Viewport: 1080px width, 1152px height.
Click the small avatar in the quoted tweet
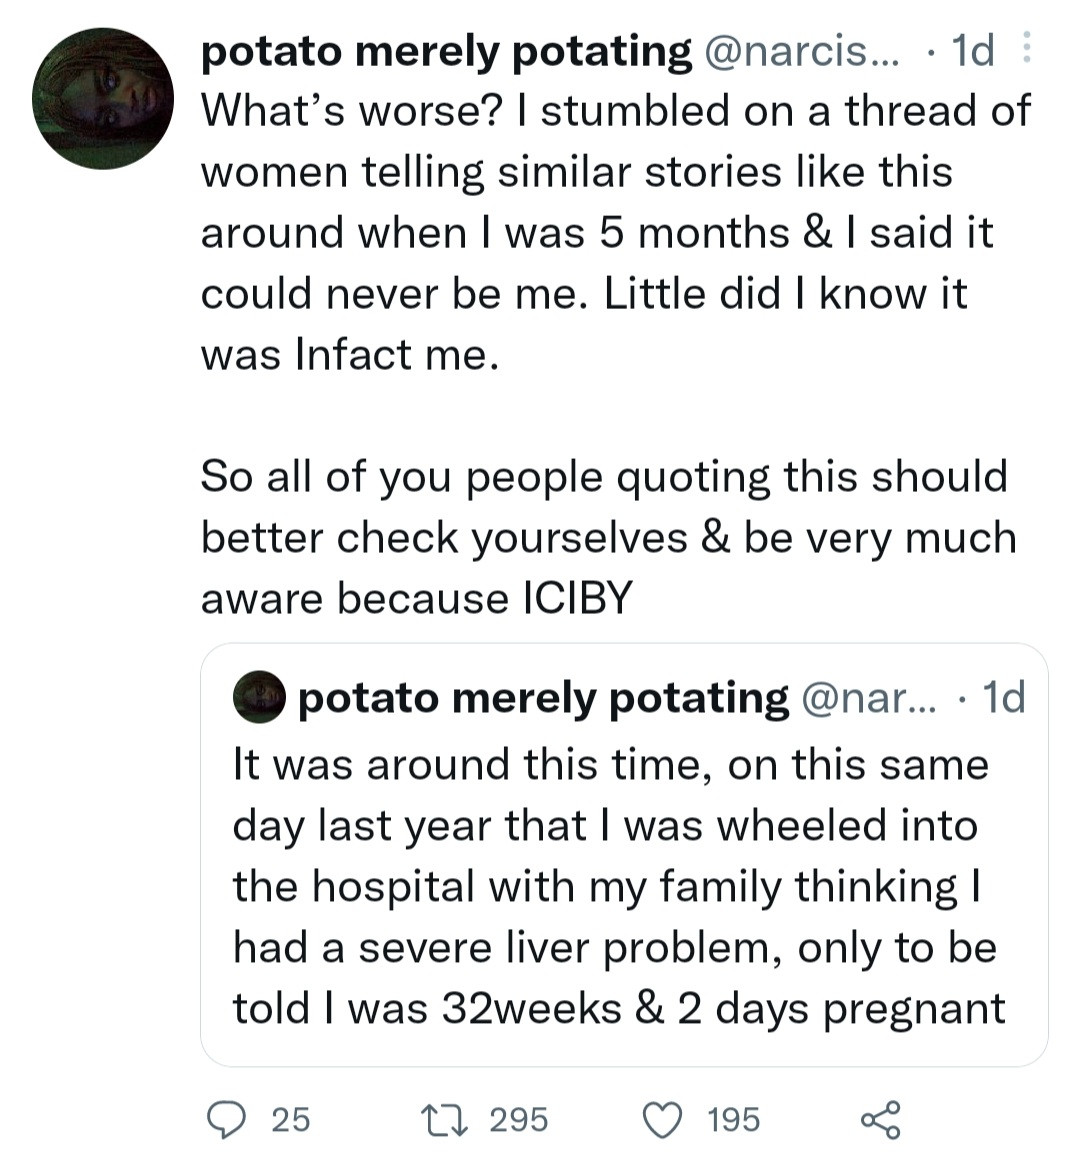pos(259,696)
